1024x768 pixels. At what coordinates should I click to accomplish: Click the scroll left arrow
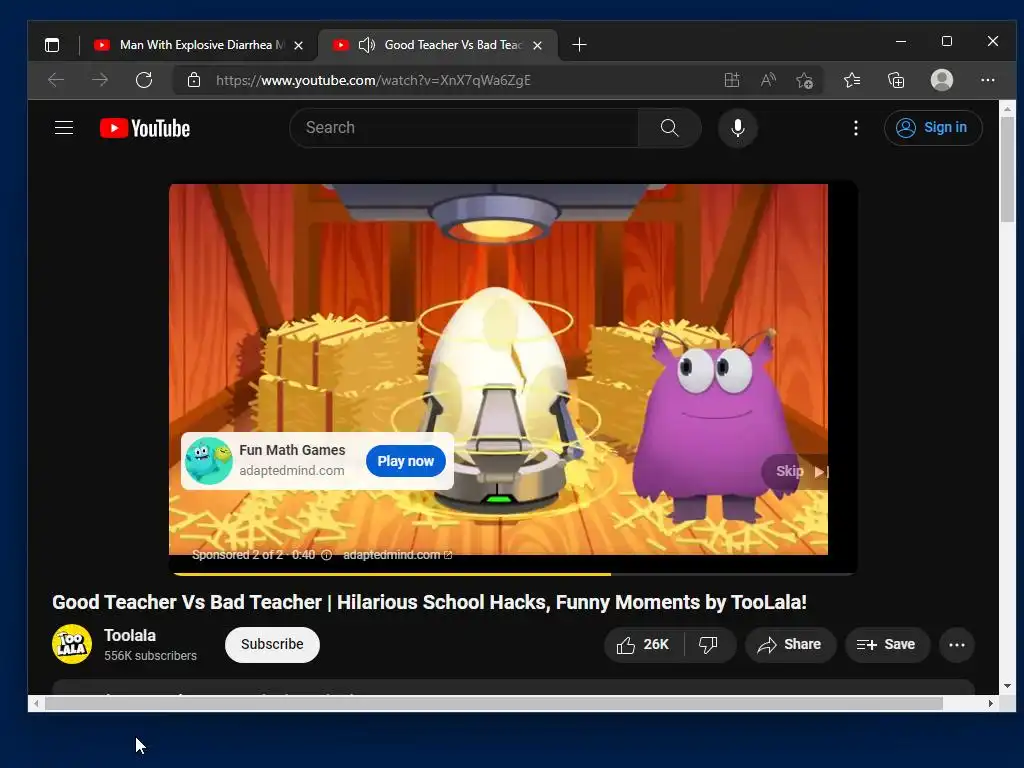coord(36,703)
